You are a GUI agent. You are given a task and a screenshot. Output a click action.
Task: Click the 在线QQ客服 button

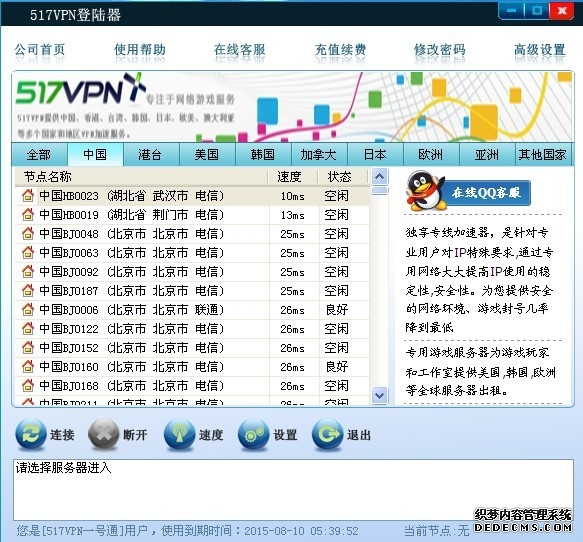pos(487,193)
